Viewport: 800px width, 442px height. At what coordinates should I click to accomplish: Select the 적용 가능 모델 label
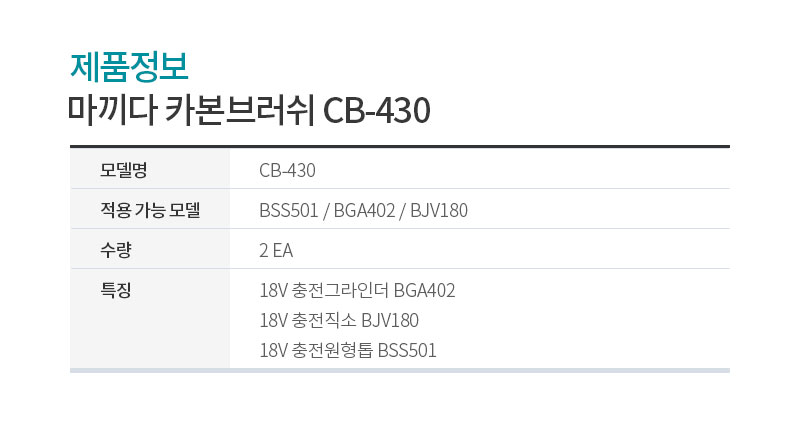(x=150, y=210)
